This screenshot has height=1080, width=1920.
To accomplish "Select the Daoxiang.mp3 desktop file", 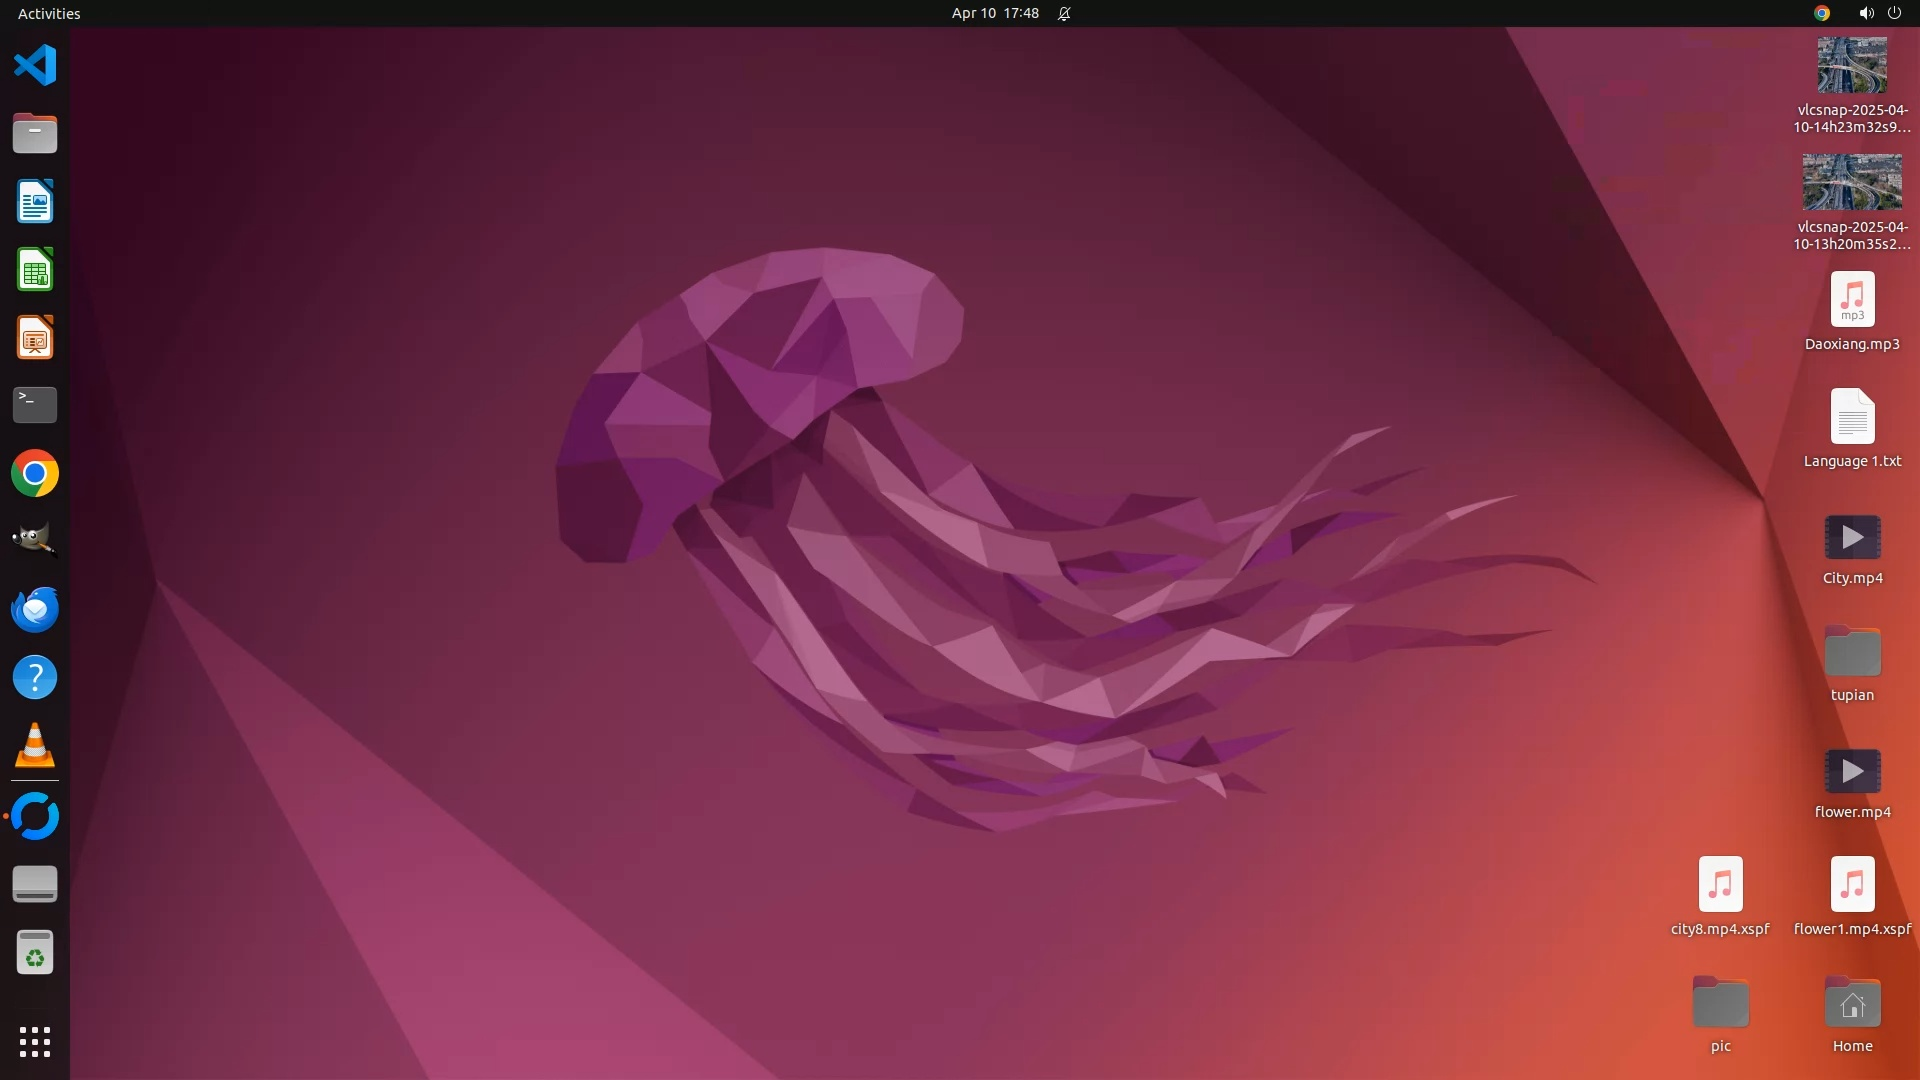I will coord(1852,300).
